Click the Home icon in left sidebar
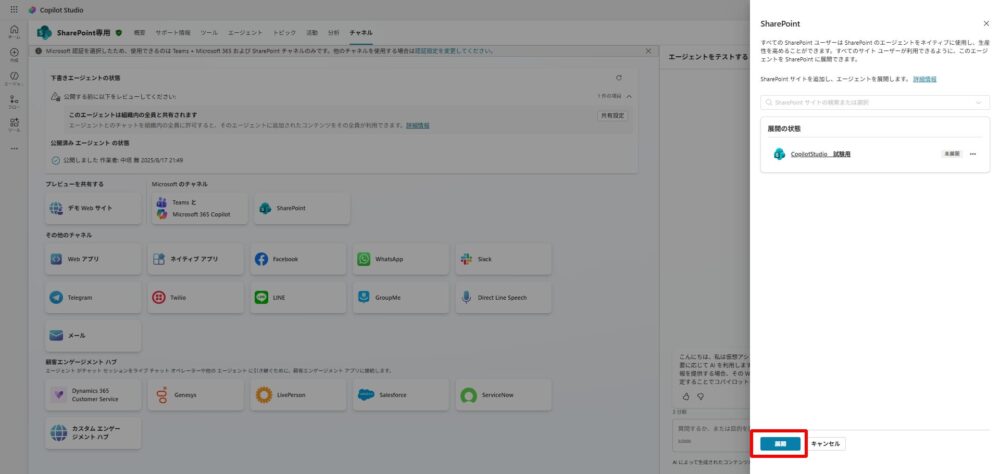Screen dimensions: 1000x474 point(14,32)
